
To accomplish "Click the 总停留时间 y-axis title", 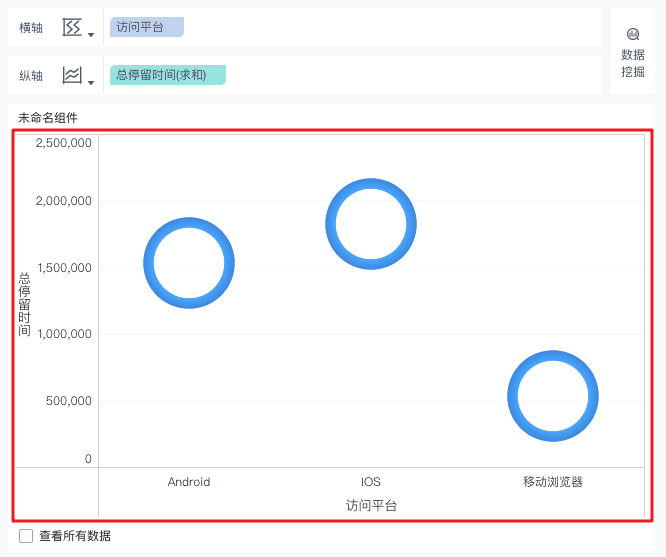I will tap(25, 304).
